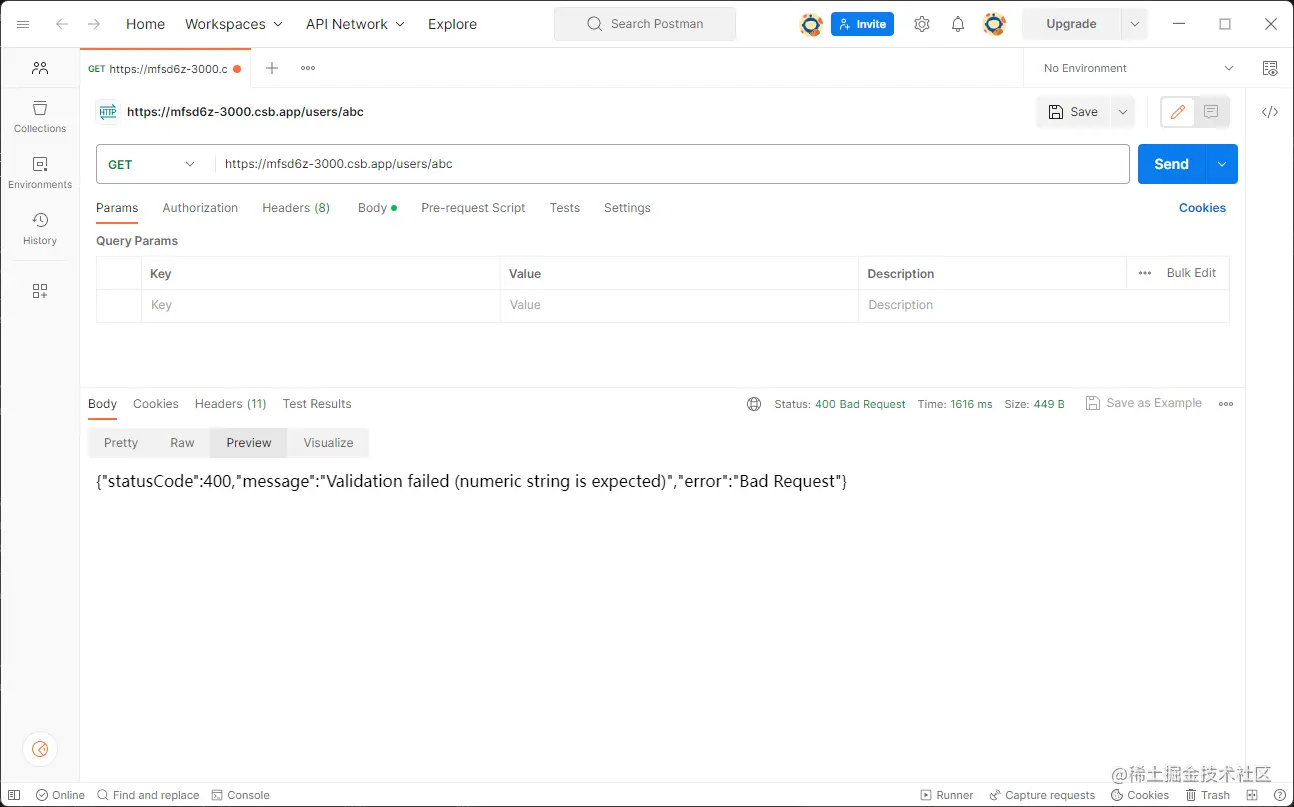Open the request Settings tab
1294x807 pixels.
coord(627,208)
